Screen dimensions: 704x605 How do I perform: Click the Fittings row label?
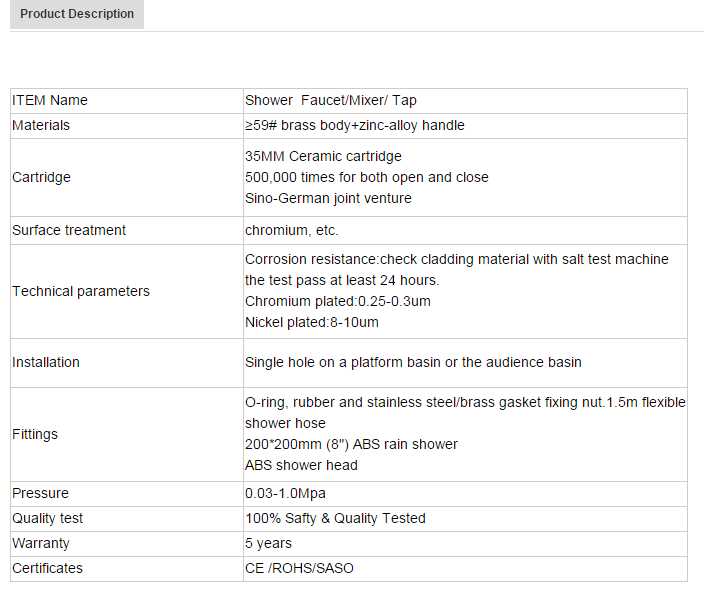35,434
